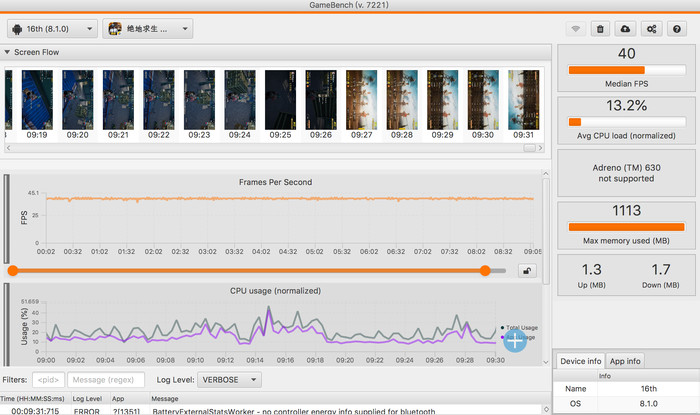Select the 09:26 screenshot thumbnail
The height and width of the screenshot is (415, 700).
(321, 100)
